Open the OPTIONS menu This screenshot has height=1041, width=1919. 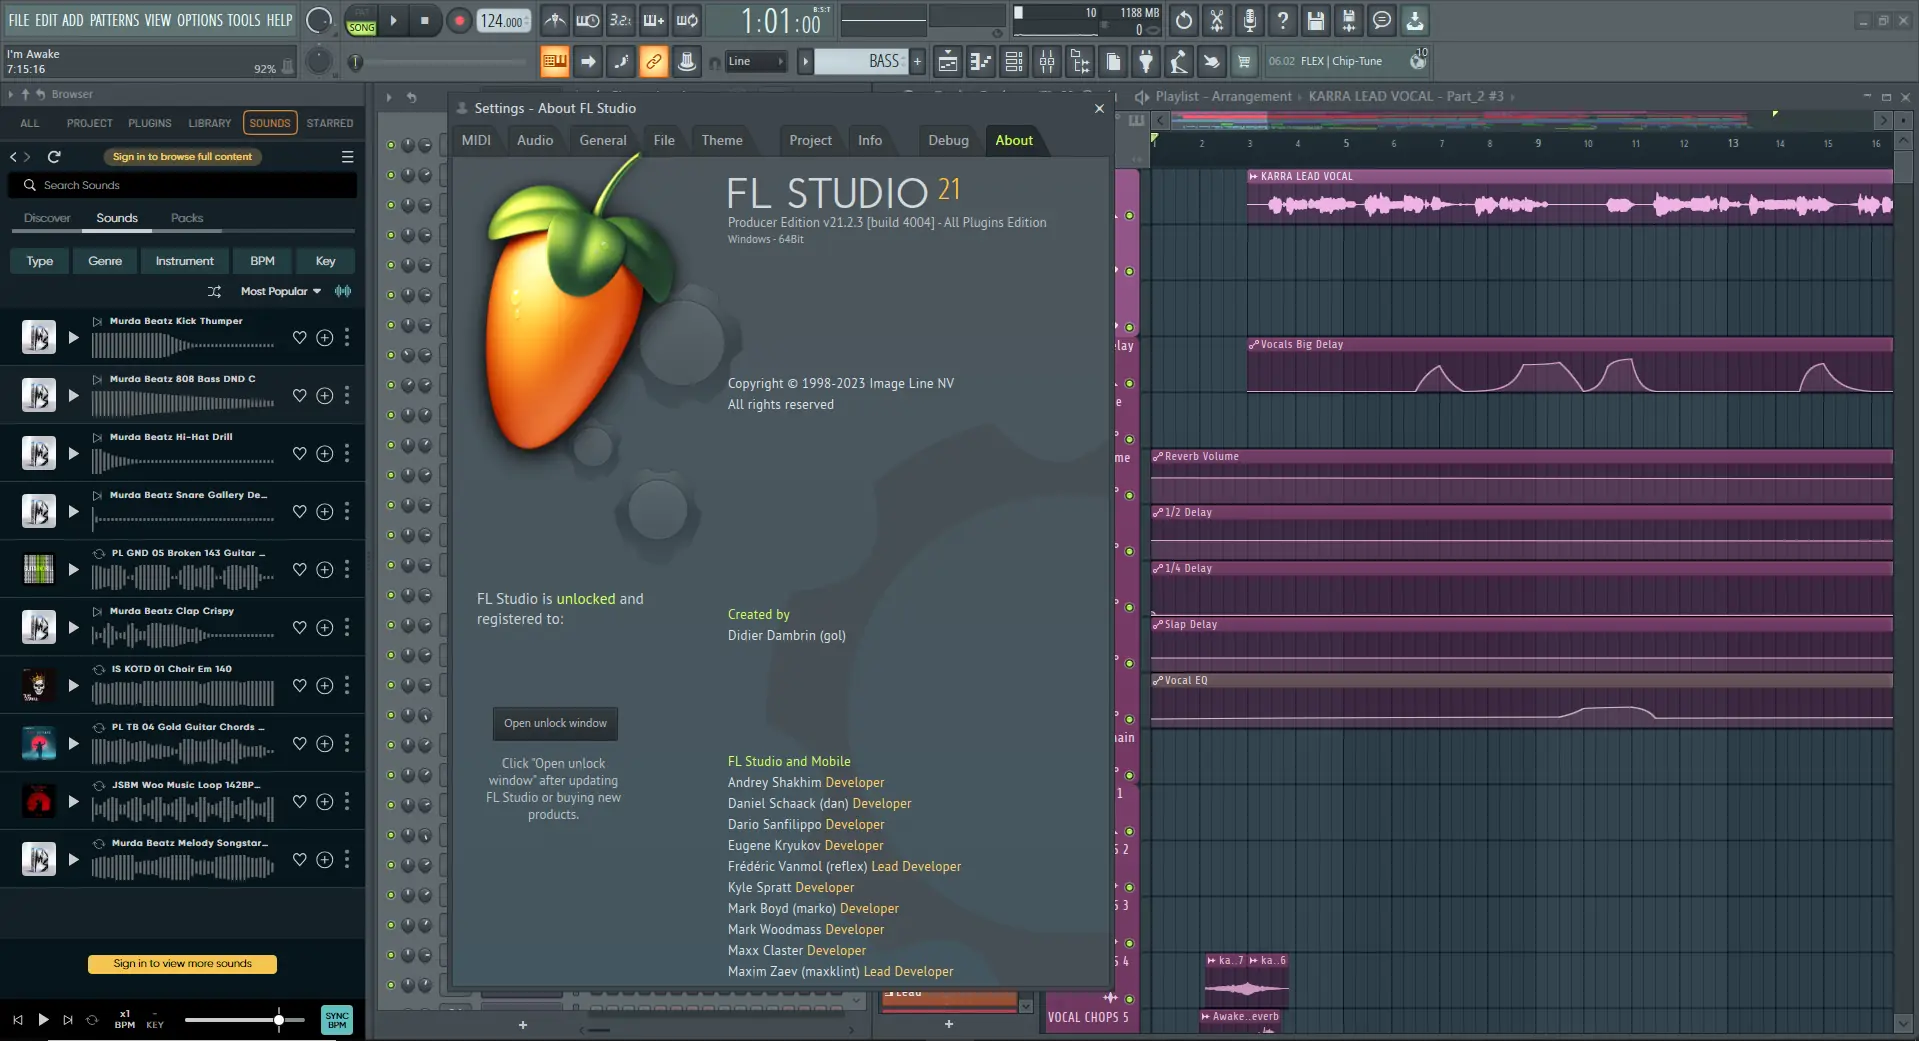(199, 20)
